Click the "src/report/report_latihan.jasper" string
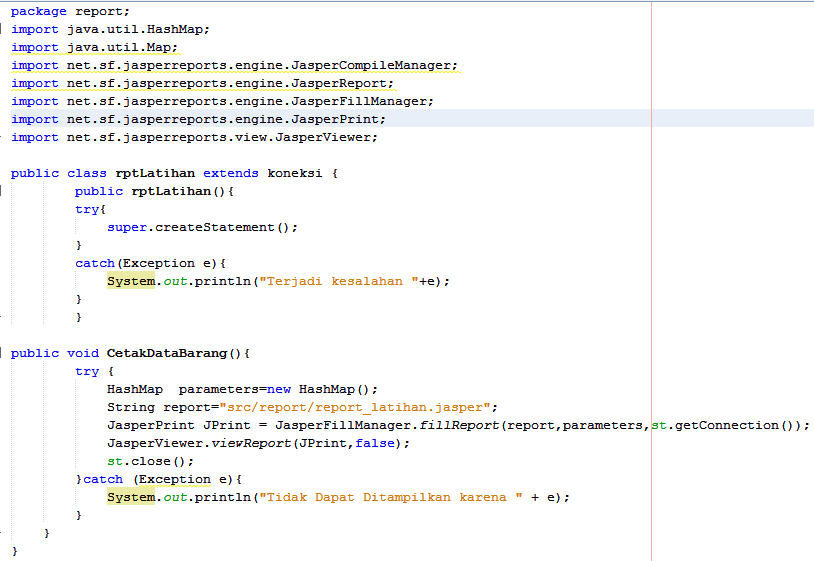 [x=355, y=407]
